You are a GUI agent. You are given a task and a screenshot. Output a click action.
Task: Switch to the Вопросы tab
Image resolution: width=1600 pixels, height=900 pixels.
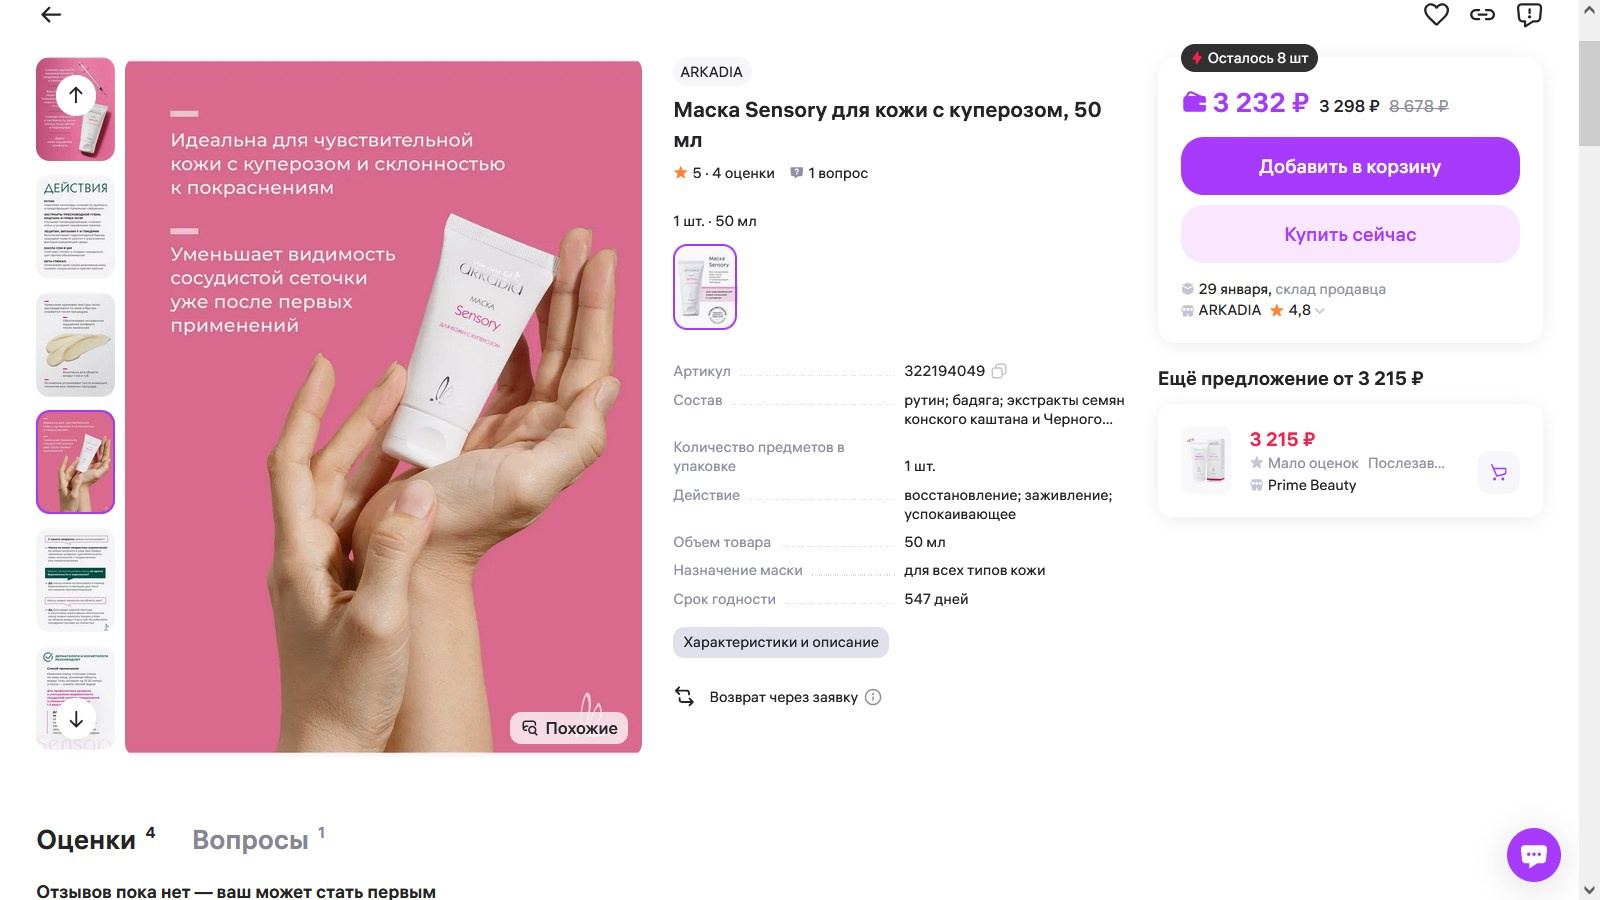(x=251, y=840)
